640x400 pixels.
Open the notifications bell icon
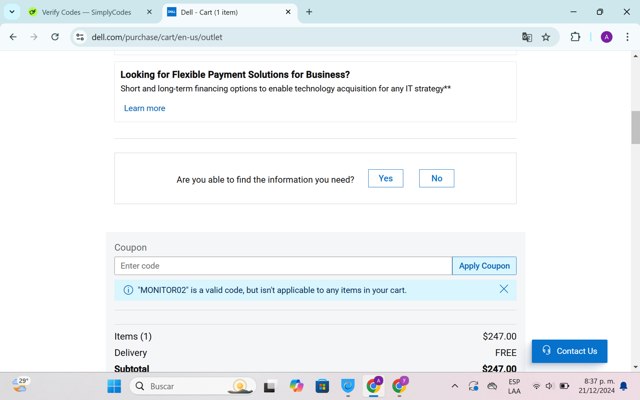[x=624, y=386]
